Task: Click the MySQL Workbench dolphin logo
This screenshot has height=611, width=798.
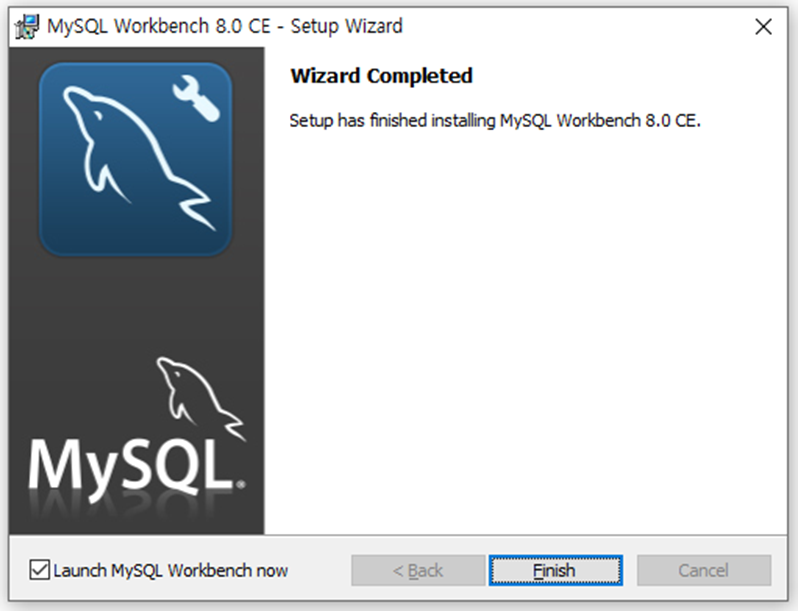Action: pyautogui.click(x=135, y=159)
